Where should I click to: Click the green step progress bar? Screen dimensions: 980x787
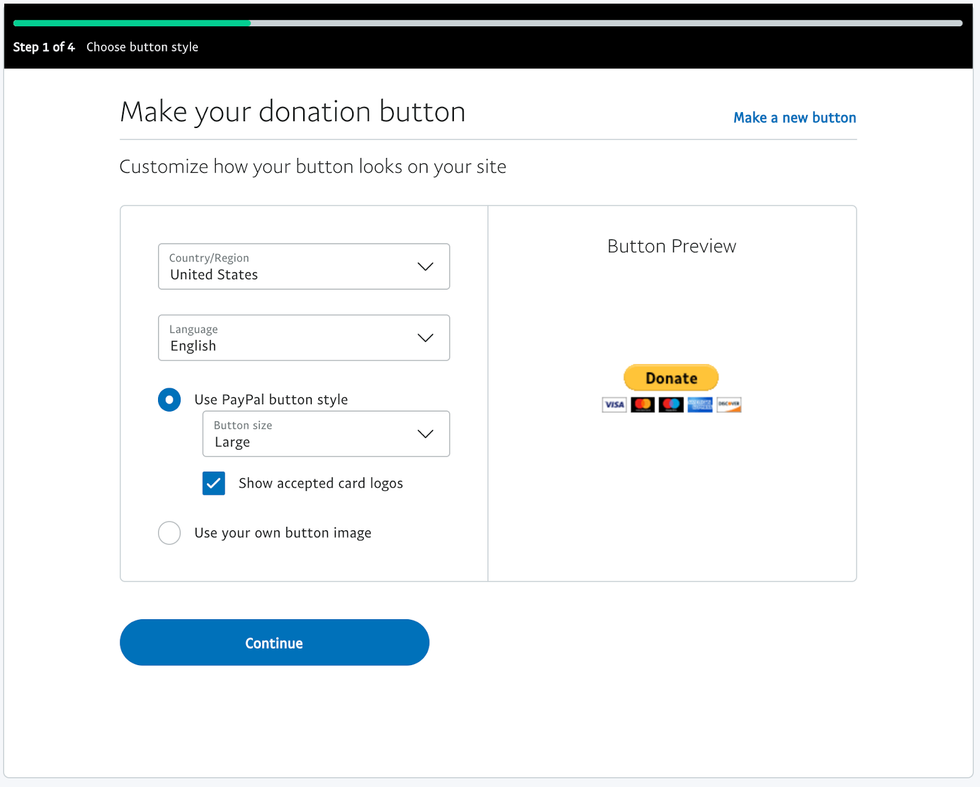coord(132,22)
